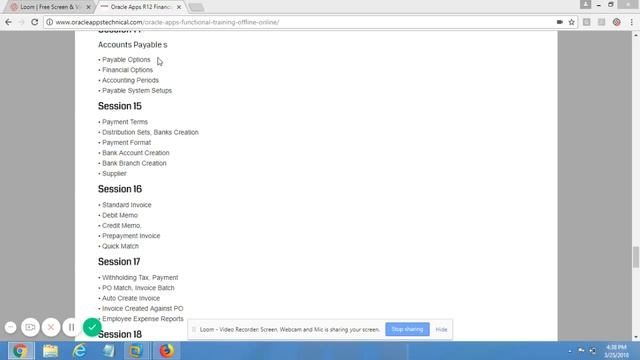Click the Standard Invoice item
This screenshot has height=360, width=640.
click(127, 205)
